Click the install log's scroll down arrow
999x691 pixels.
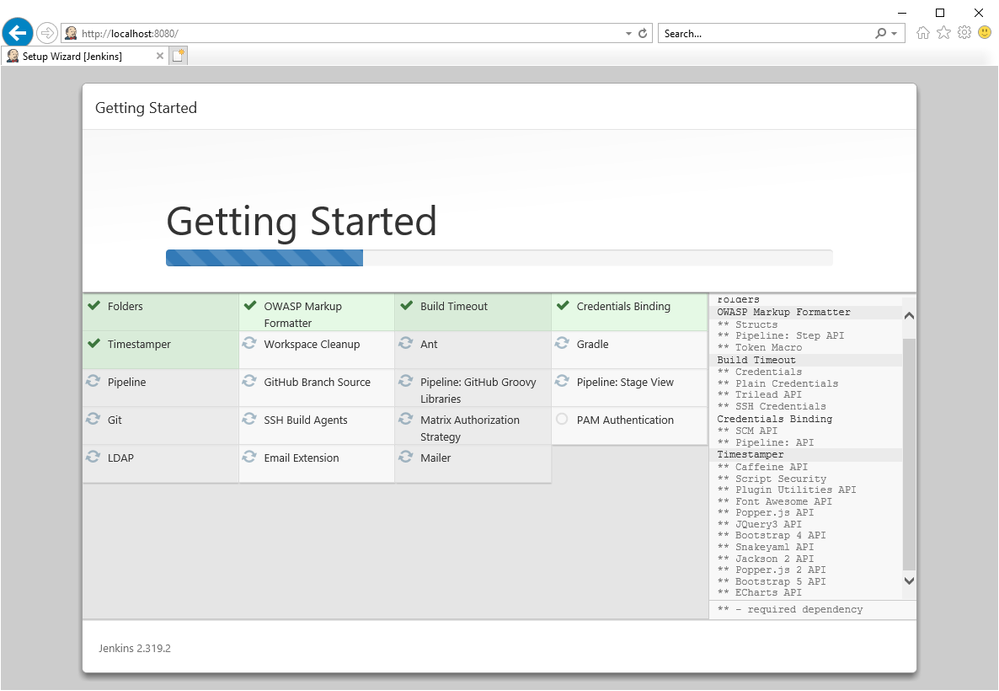click(x=909, y=580)
